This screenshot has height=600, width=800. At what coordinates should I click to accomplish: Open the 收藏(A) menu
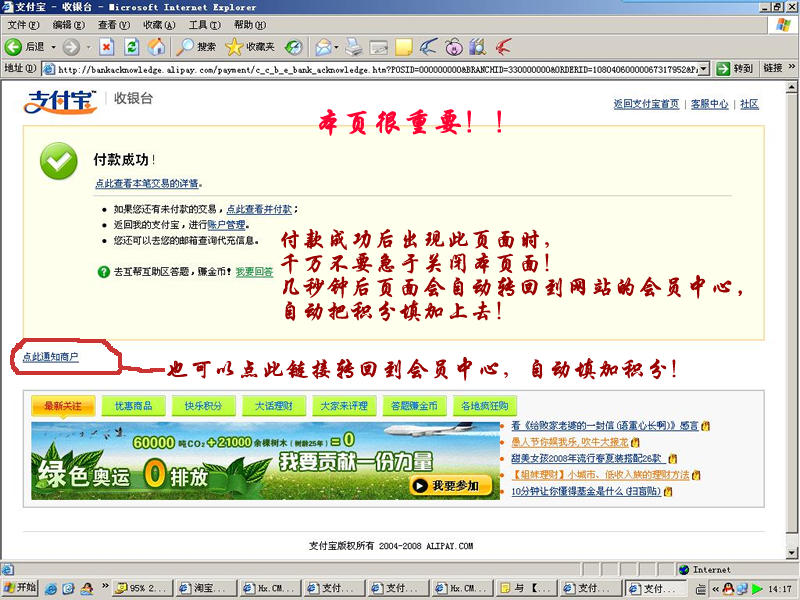[x=159, y=24]
